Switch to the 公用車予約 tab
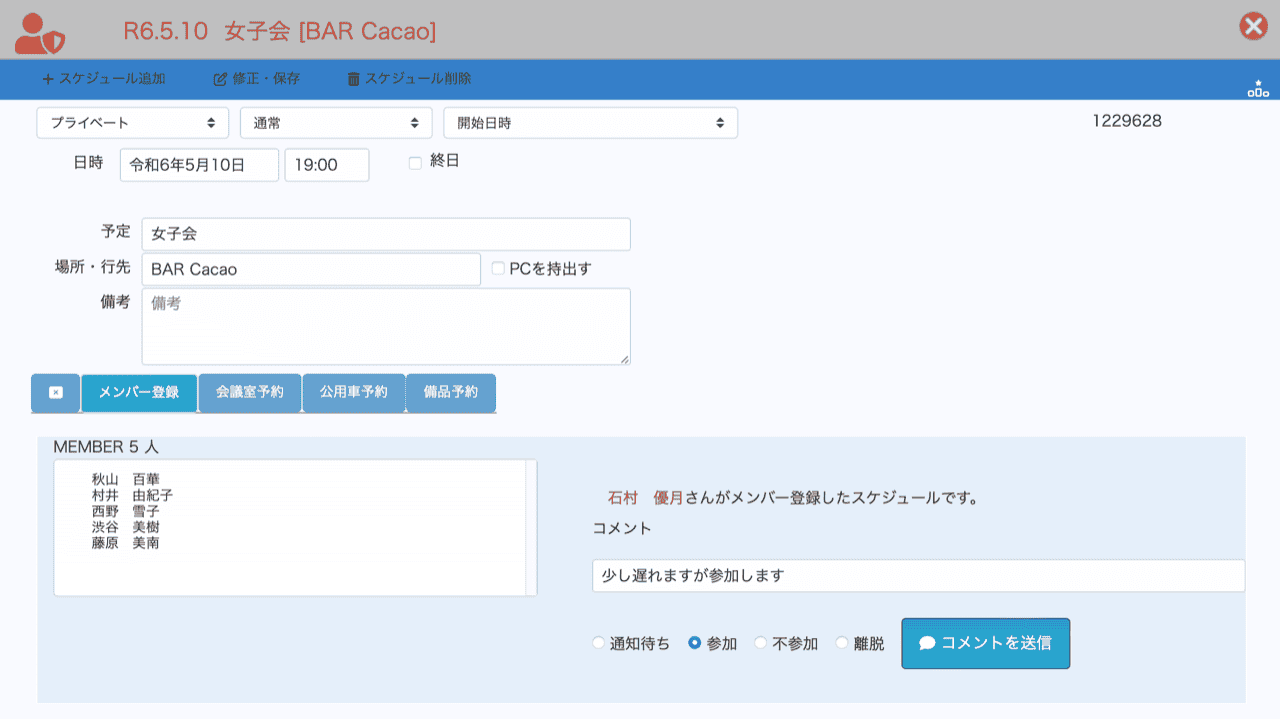The height and width of the screenshot is (719, 1280). coord(353,393)
